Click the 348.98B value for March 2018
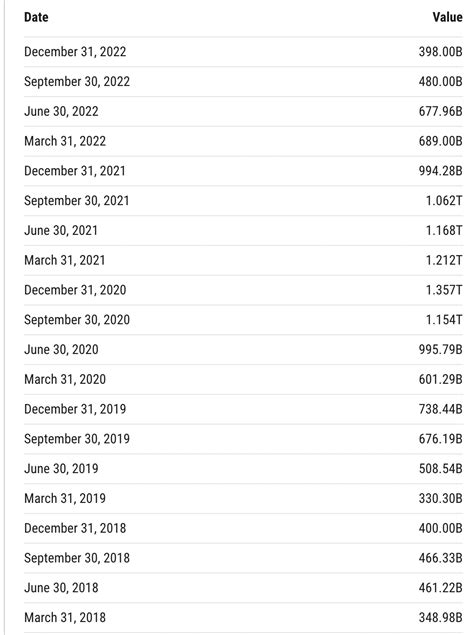474x635 pixels. tap(440, 618)
